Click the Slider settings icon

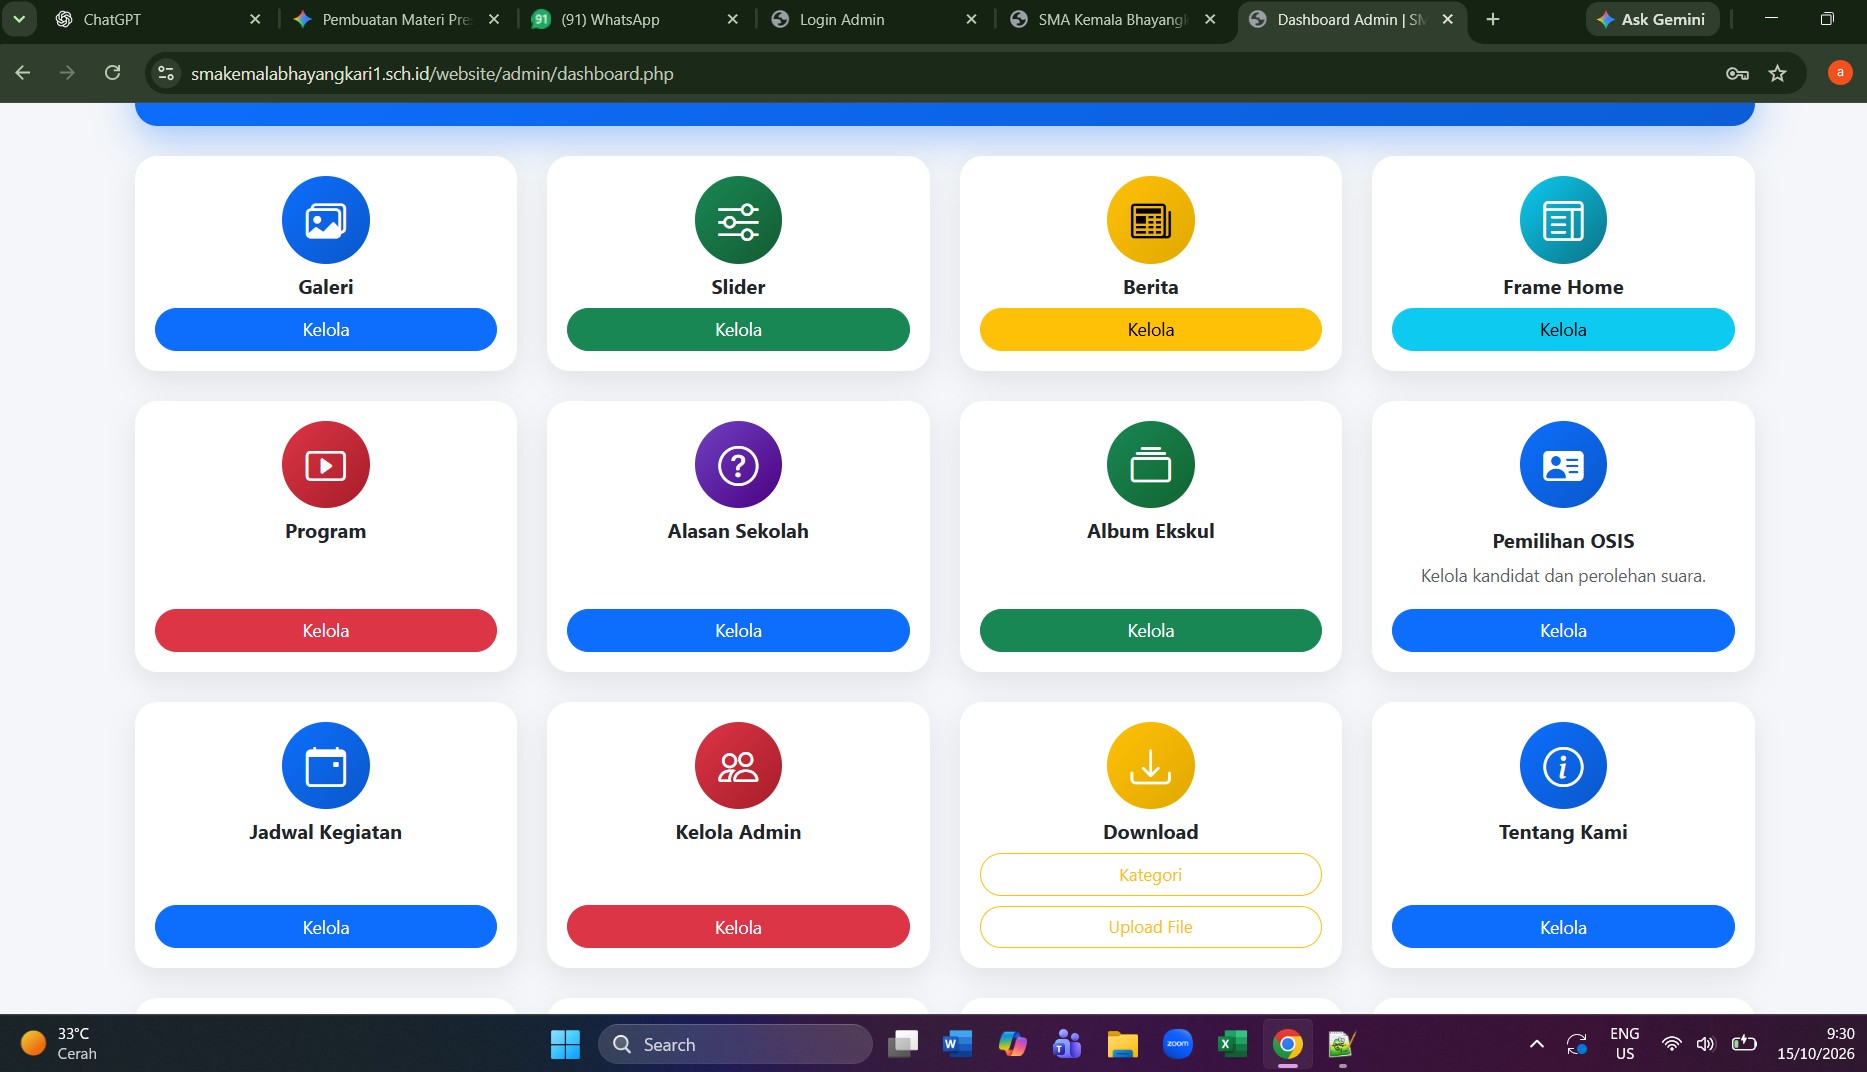[x=738, y=220]
